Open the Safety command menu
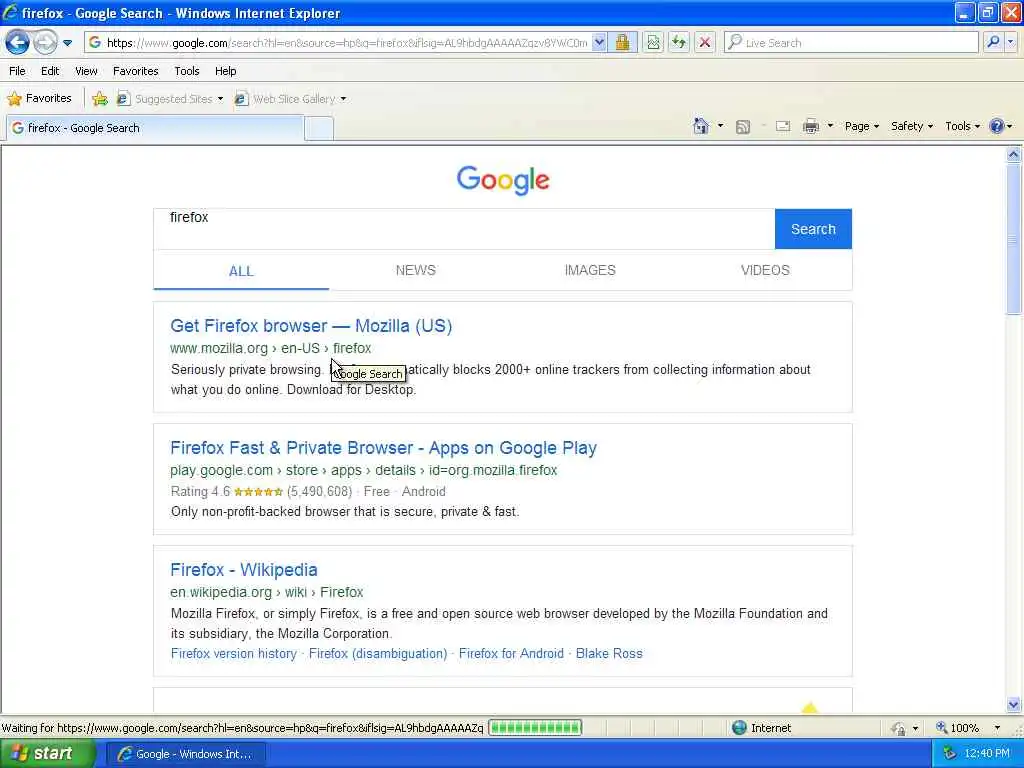The image size is (1024, 768). [912, 126]
